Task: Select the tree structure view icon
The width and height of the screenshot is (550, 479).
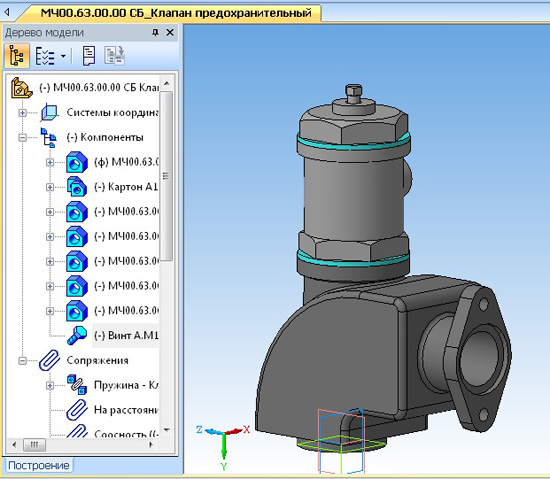Action: [x=16, y=55]
